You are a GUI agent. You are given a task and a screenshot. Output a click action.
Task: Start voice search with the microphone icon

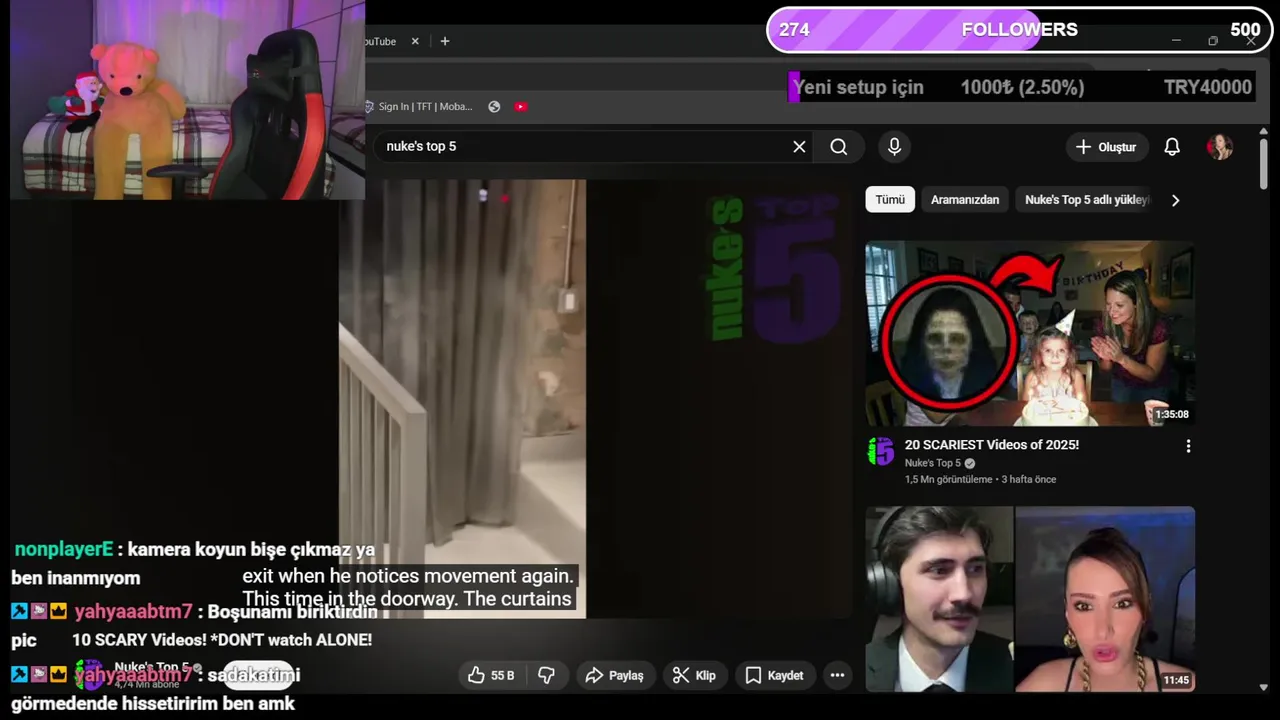click(894, 147)
